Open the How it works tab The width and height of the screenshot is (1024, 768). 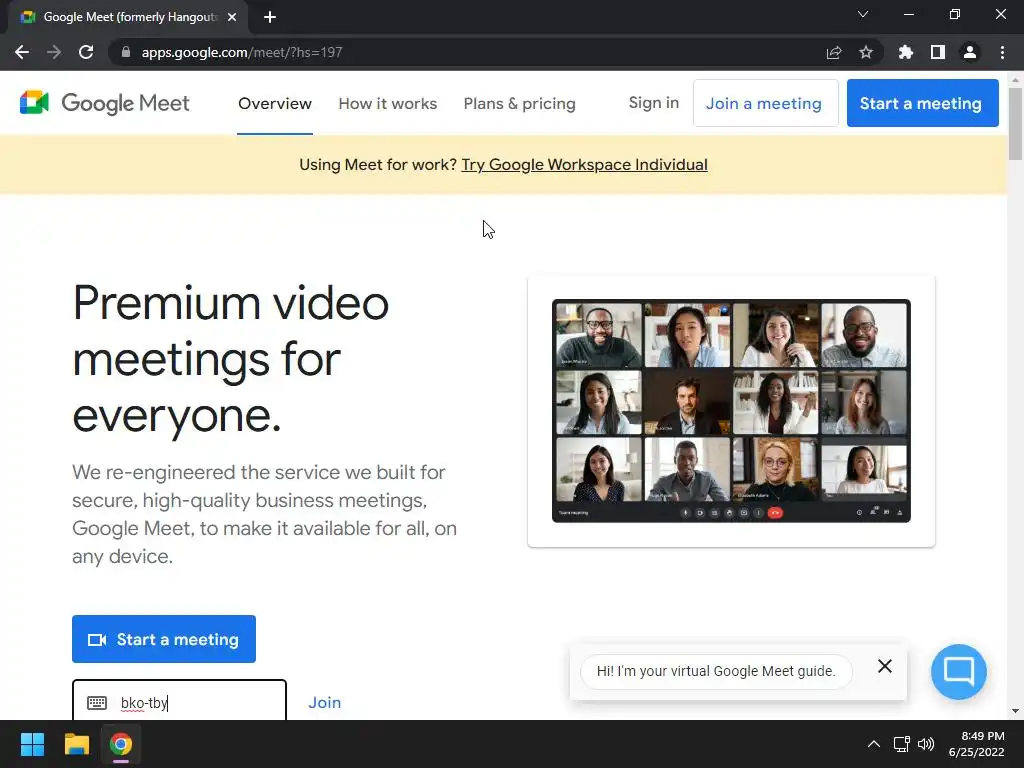pyautogui.click(x=388, y=103)
